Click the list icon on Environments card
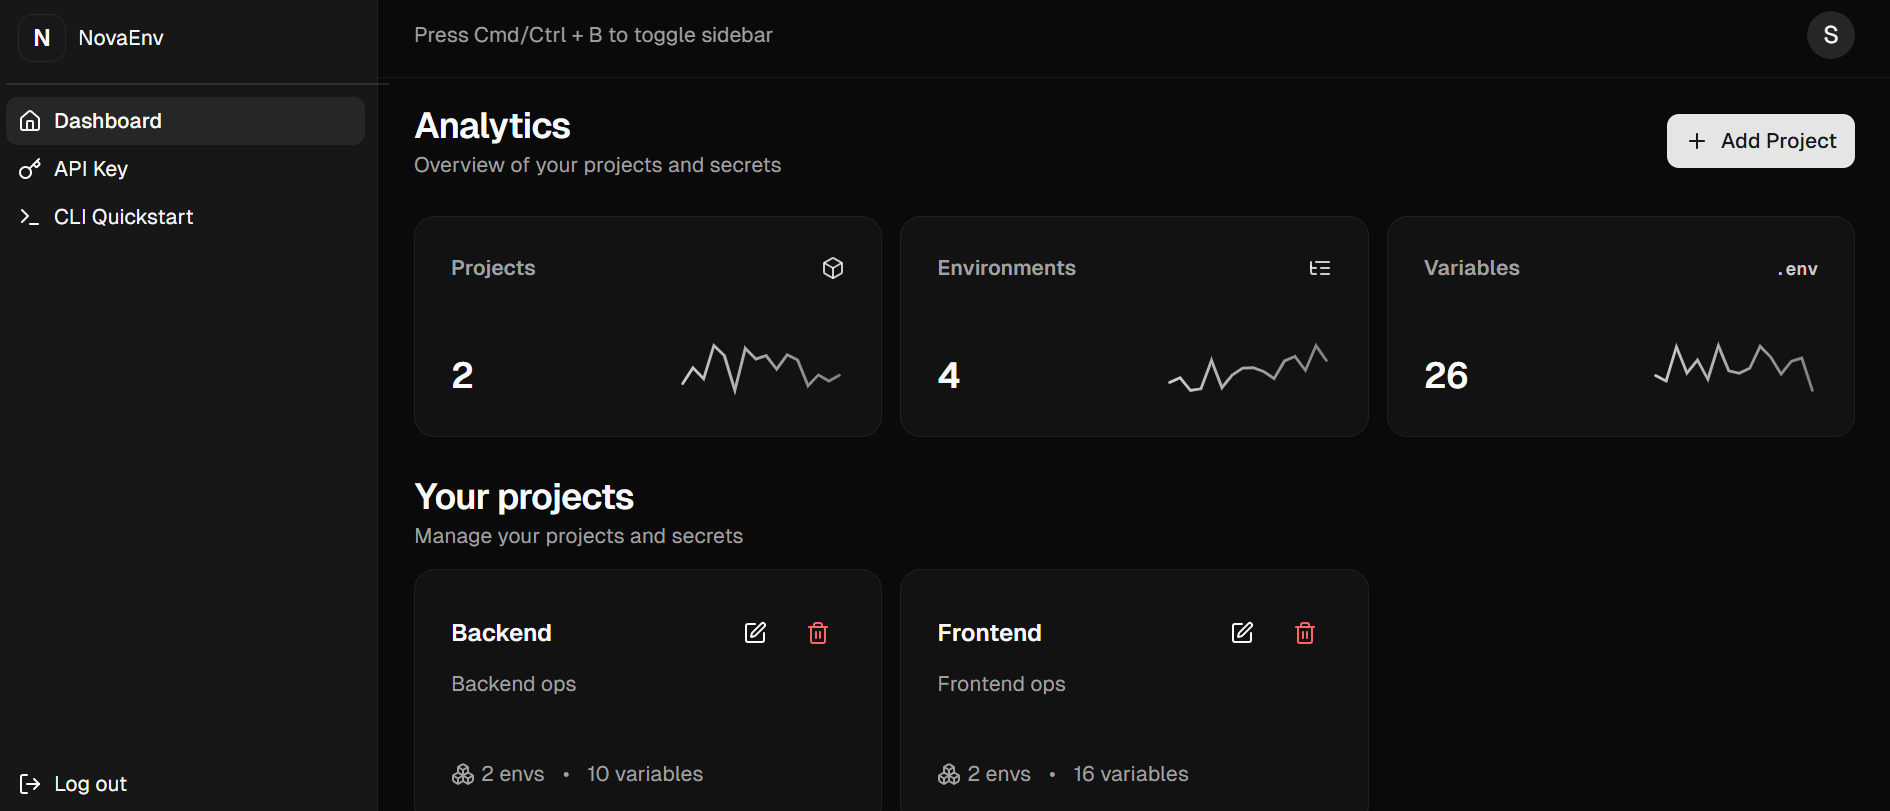The width and height of the screenshot is (1890, 811). [x=1320, y=268]
